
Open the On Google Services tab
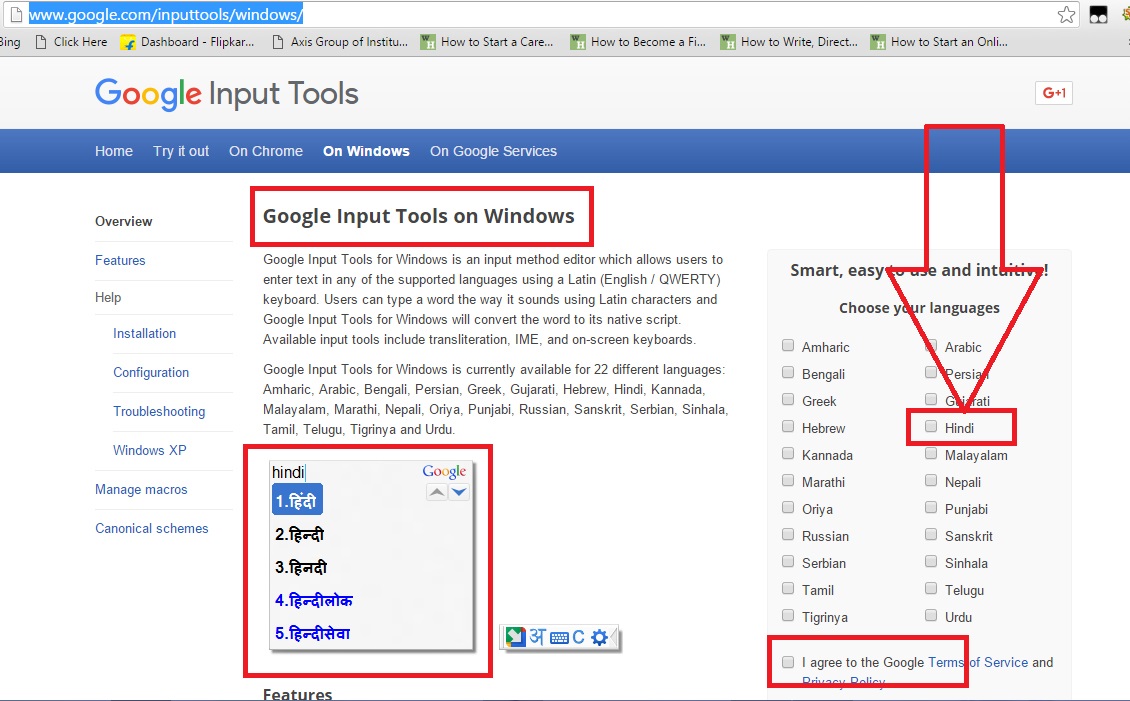pyautogui.click(x=494, y=151)
